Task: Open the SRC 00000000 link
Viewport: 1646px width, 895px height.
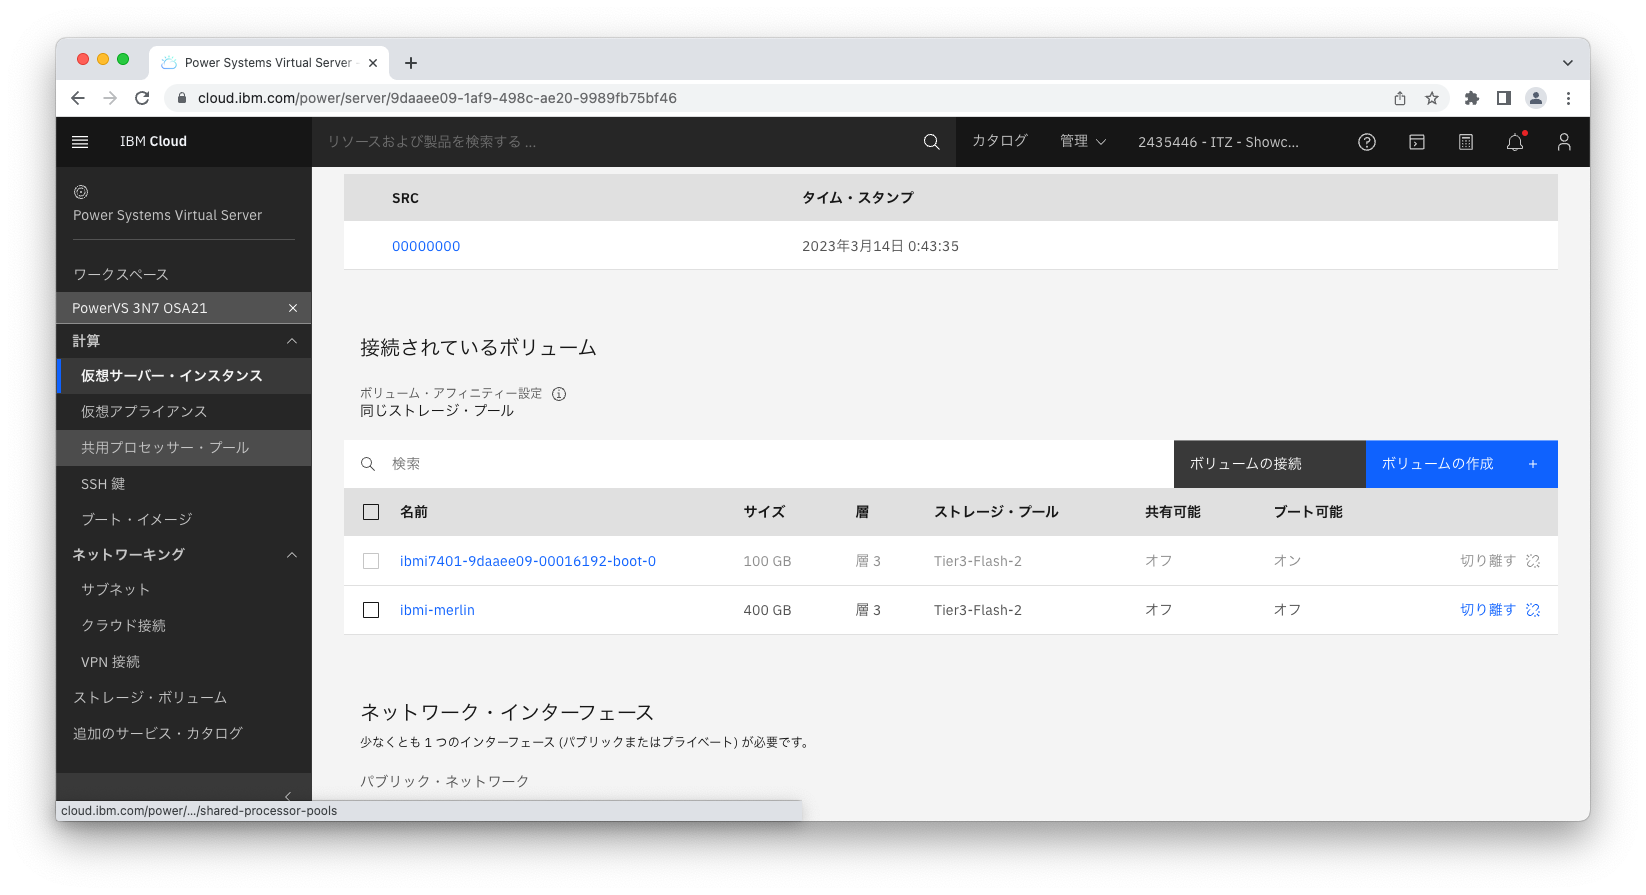Action: point(426,246)
